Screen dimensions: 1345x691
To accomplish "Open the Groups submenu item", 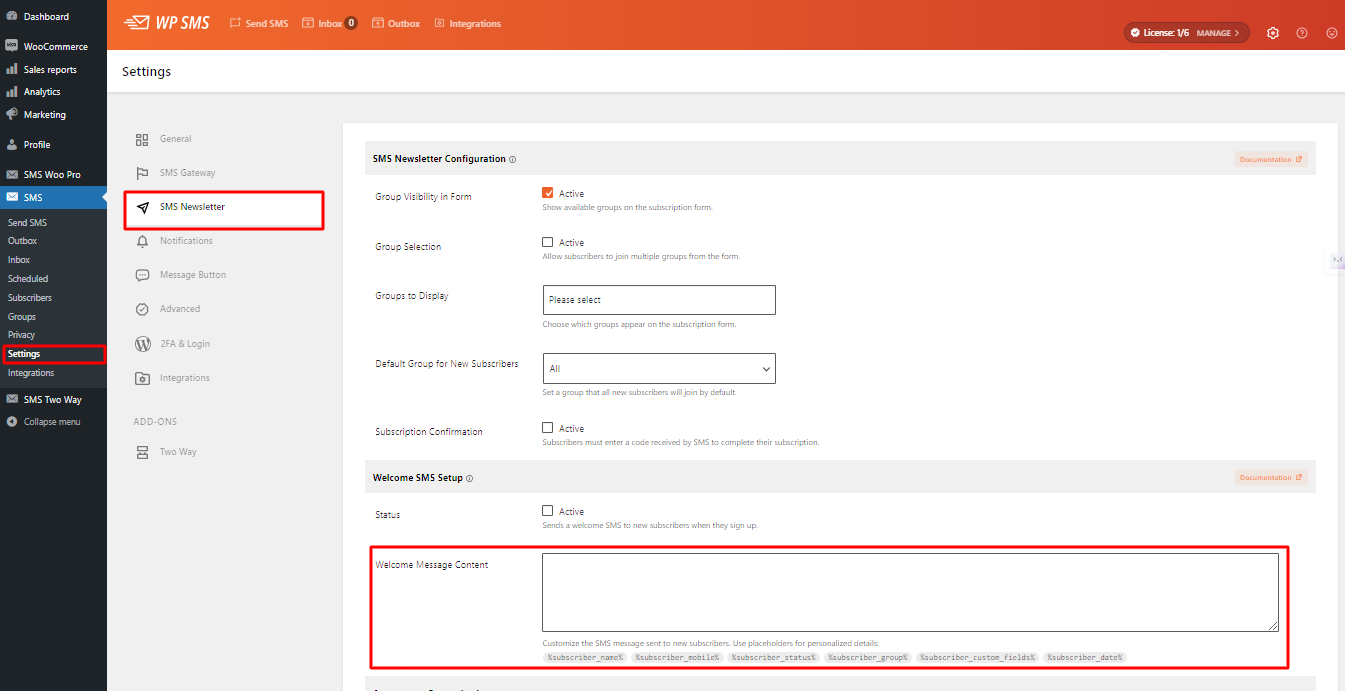I will (x=22, y=317).
